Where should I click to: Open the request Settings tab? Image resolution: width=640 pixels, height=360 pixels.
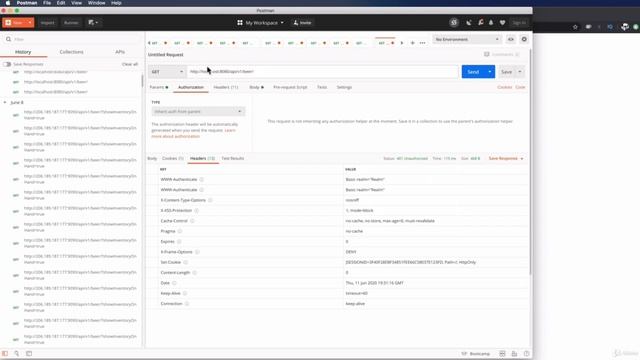[344, 87]
